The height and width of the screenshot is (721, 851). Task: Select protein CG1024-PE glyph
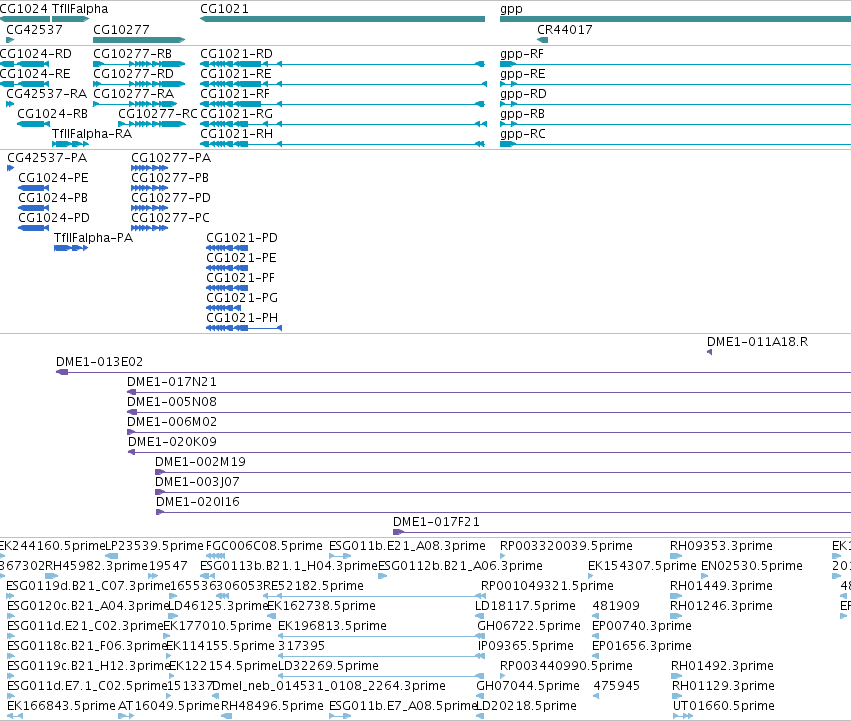tap(34, 188)
